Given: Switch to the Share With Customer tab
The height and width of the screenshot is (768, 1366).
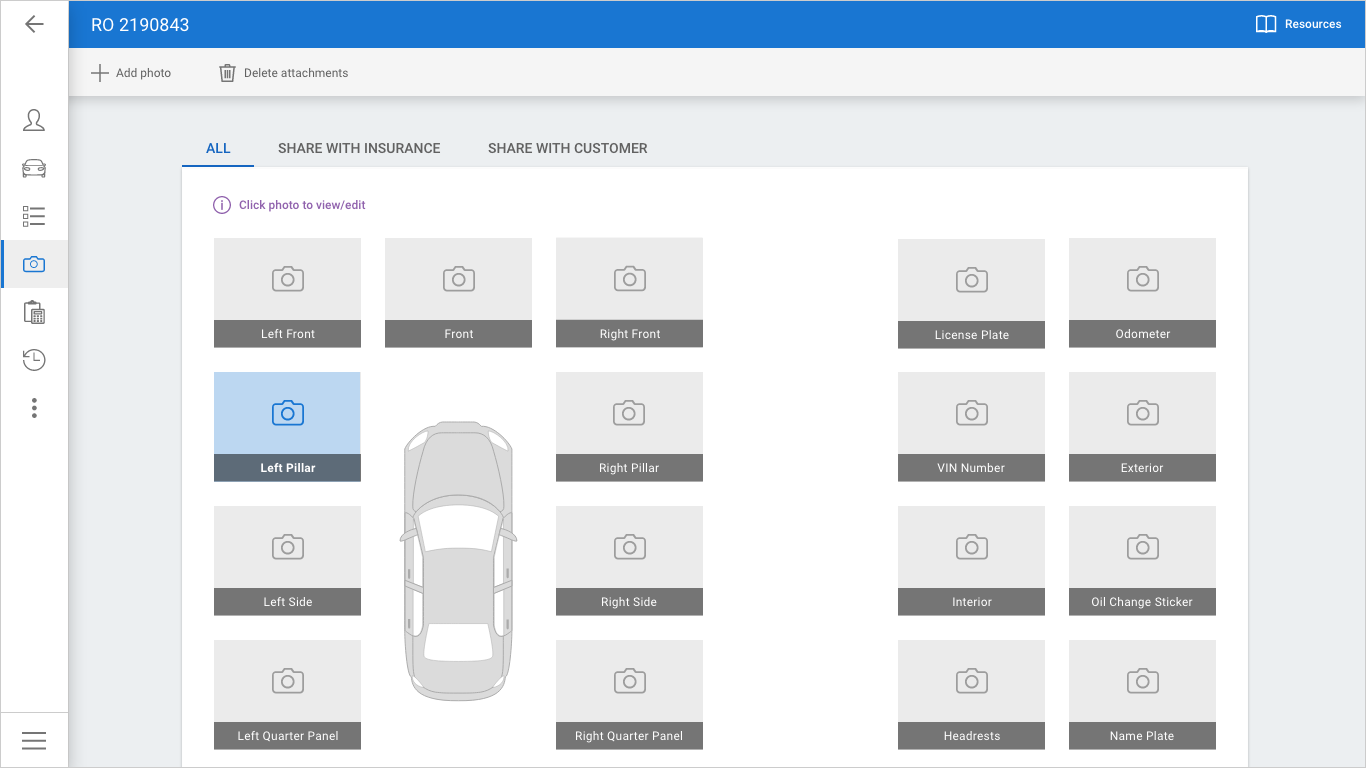Looking at the screenshot, I should pos(567,148).
